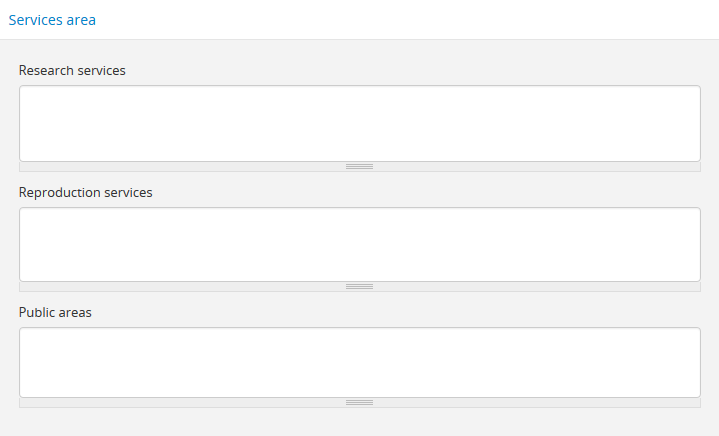This screenshot has height=436, width=719.
Task: Click the Services area section heading
Action: (52, 19)
